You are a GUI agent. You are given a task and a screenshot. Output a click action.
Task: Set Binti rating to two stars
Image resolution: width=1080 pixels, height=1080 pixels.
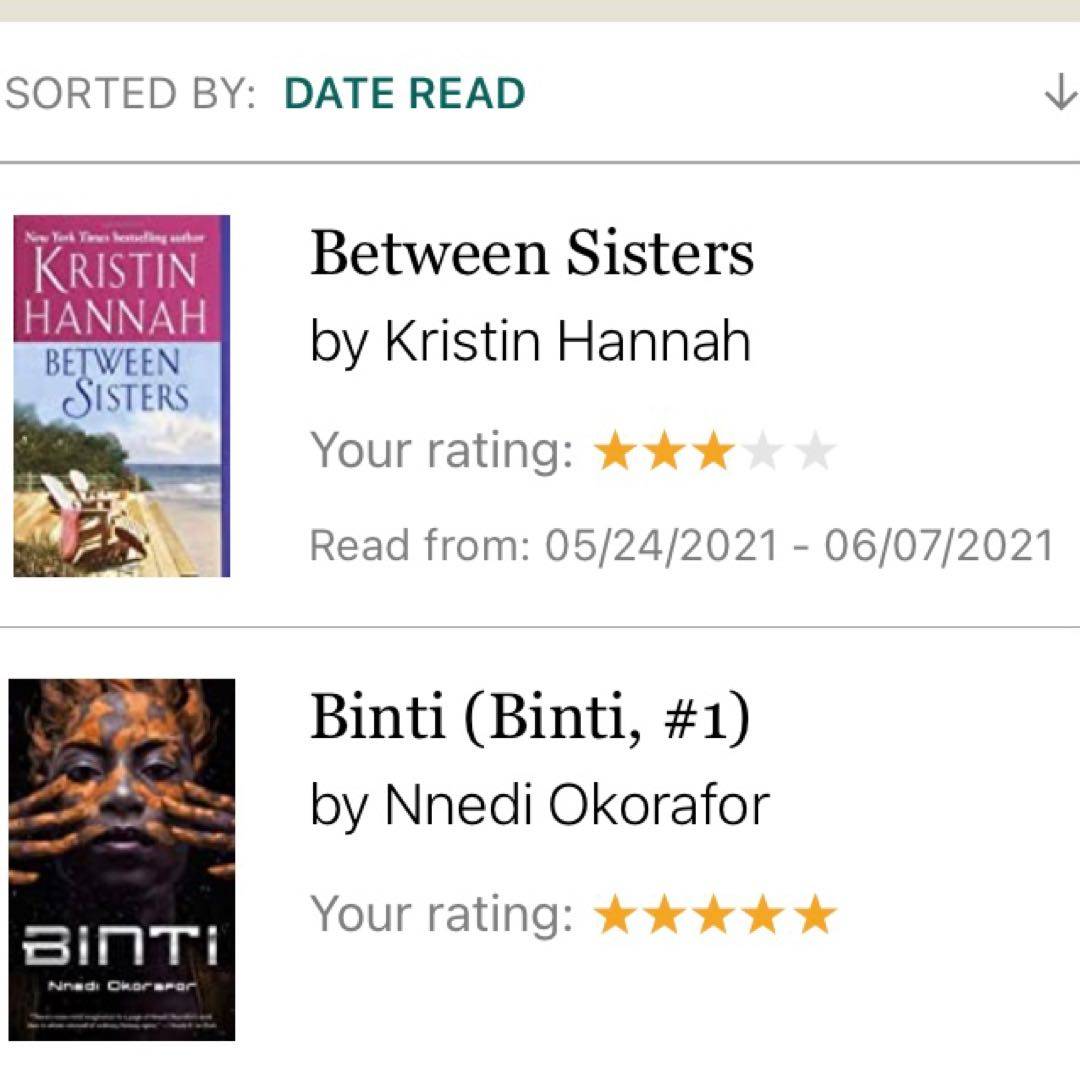click(664, 915)
